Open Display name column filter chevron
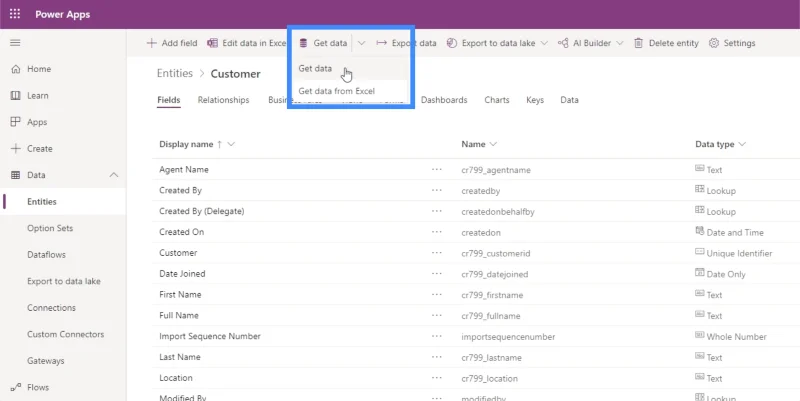800x401 pixels. click(x=231, y=144)
